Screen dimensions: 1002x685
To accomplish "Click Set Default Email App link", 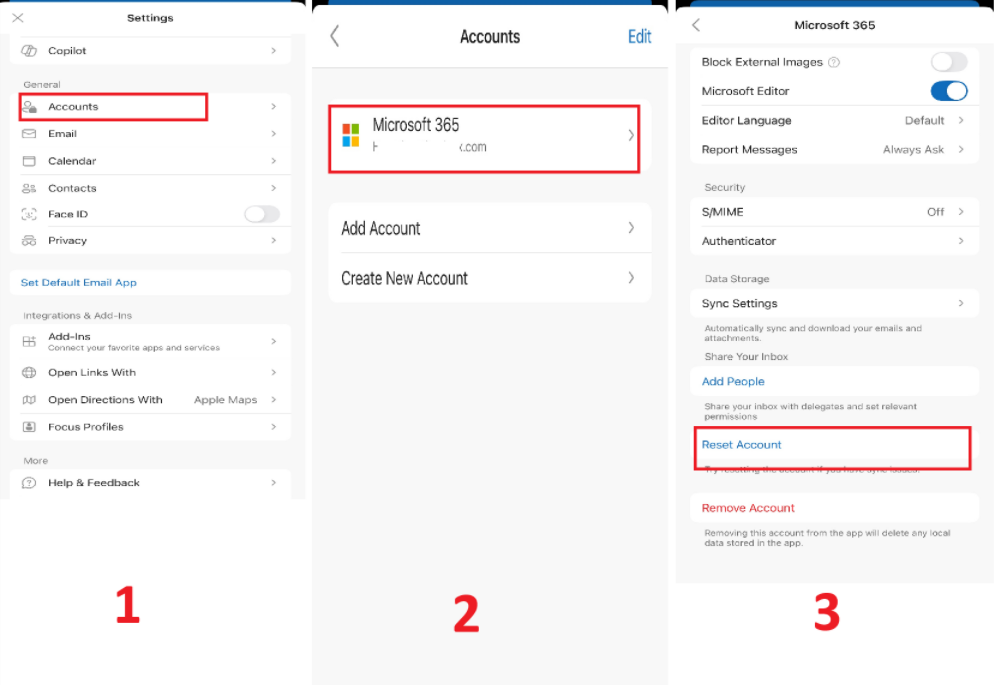I will click(x=79, y=282).
